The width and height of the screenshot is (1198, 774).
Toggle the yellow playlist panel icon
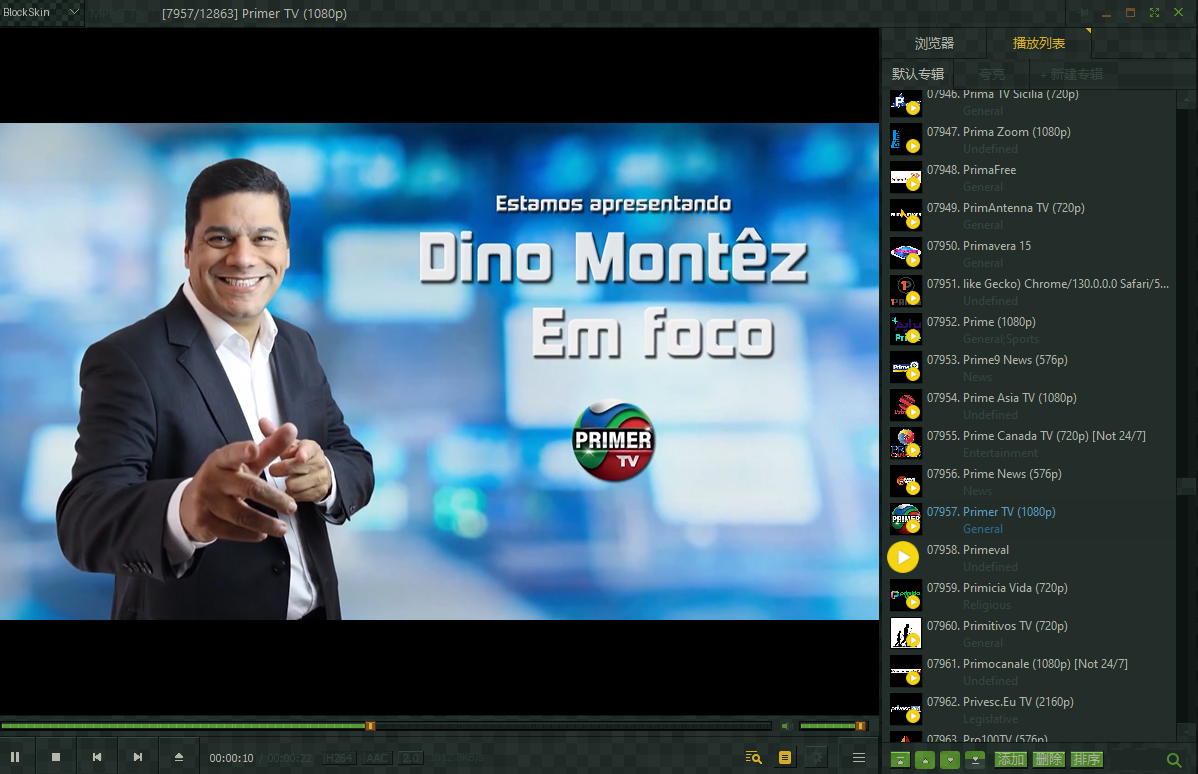point(785,757)
